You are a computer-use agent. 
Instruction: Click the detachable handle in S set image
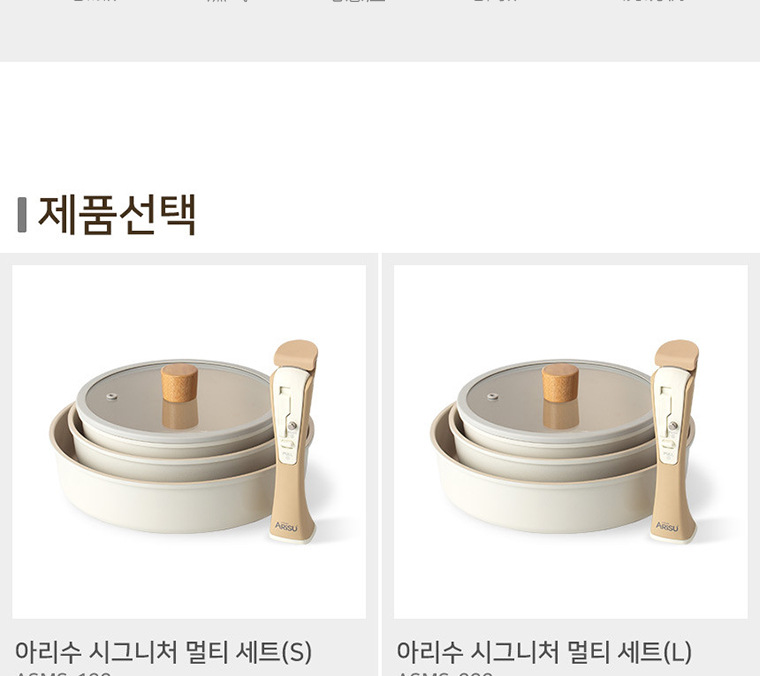293,440
